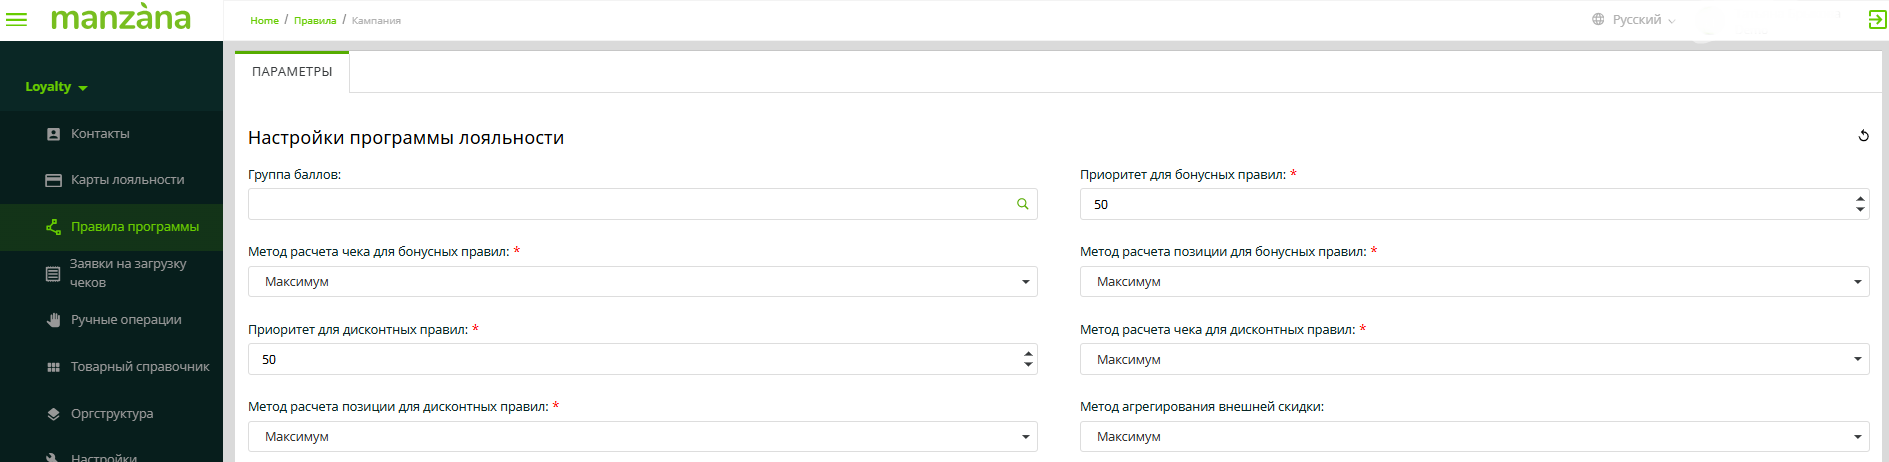The height and width of the screenshot is (462, 1889).
Task: Increase Приоритет для бонусных правил value
Action: [x=1859, y=198]
